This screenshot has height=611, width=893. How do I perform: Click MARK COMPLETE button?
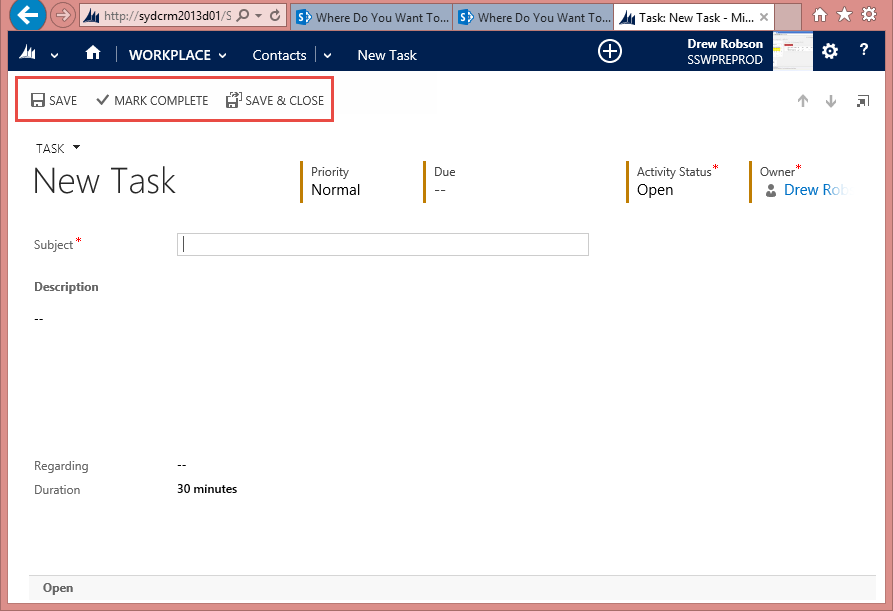[x=152, y=101]
